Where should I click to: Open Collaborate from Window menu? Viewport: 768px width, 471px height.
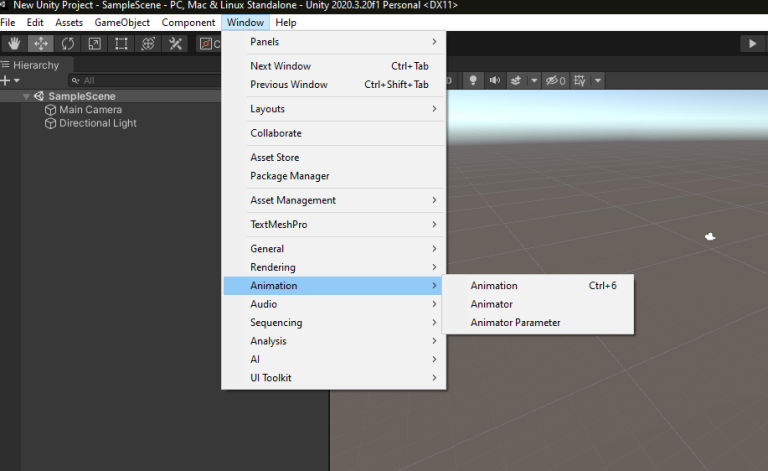(334, 133)
